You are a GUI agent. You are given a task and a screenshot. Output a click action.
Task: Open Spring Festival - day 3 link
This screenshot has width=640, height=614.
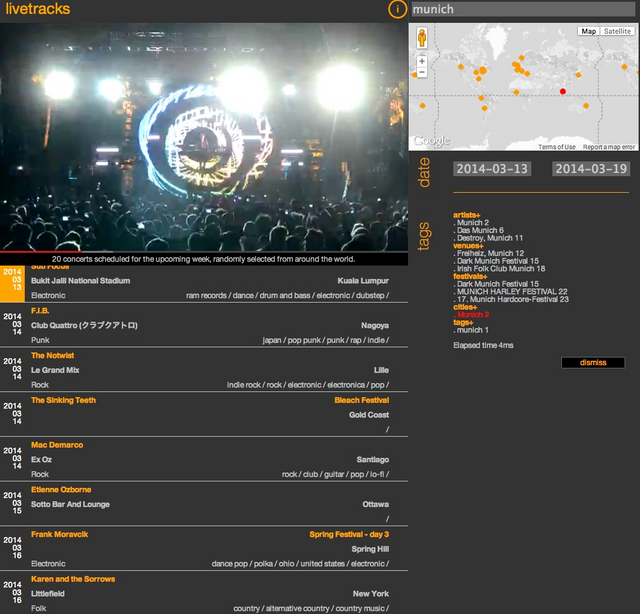(x=349, y=534)
